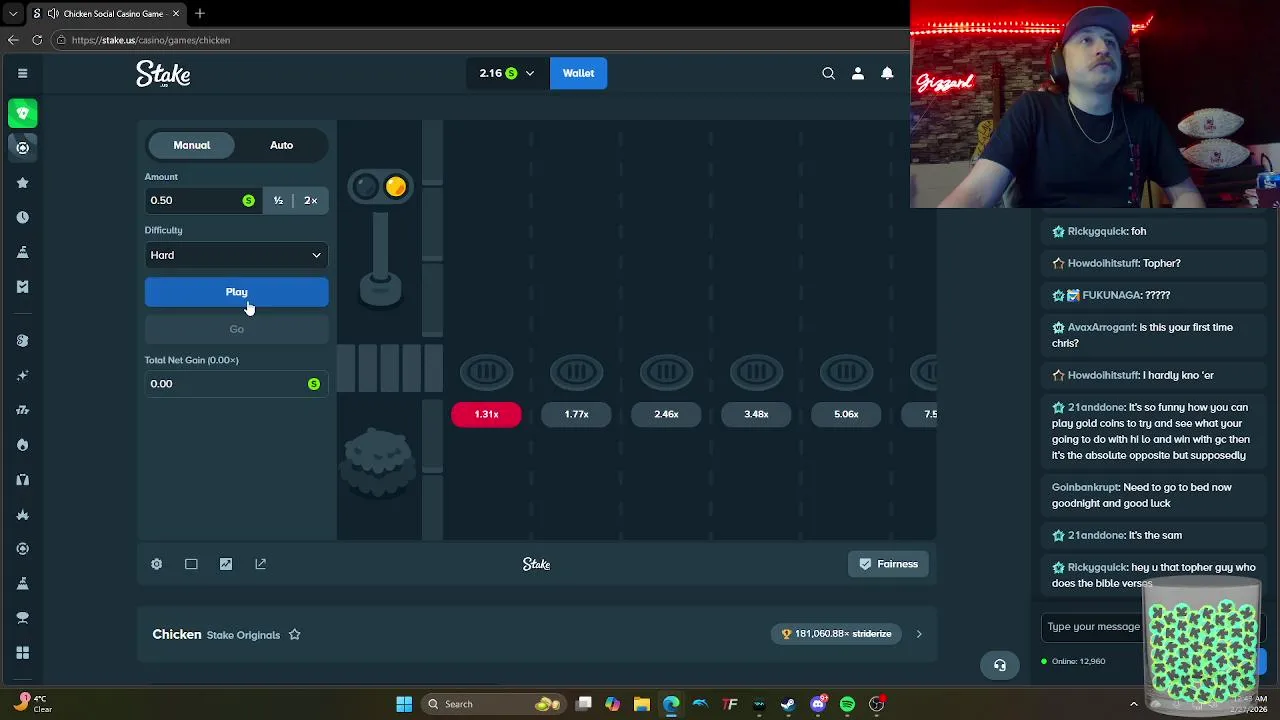This screenshot has height=720, width=1280.
Task: Open Discord from the taskbar
Action: click(818, 704)
